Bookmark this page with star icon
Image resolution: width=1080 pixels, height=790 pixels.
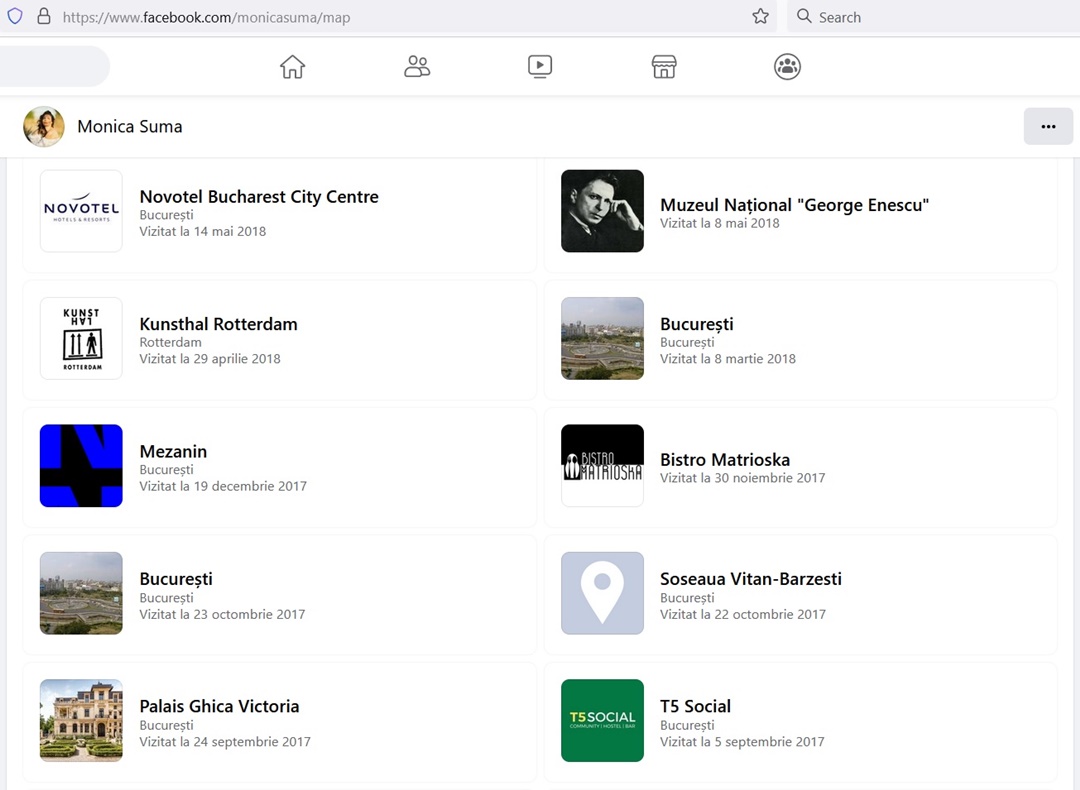pos(760,17)
